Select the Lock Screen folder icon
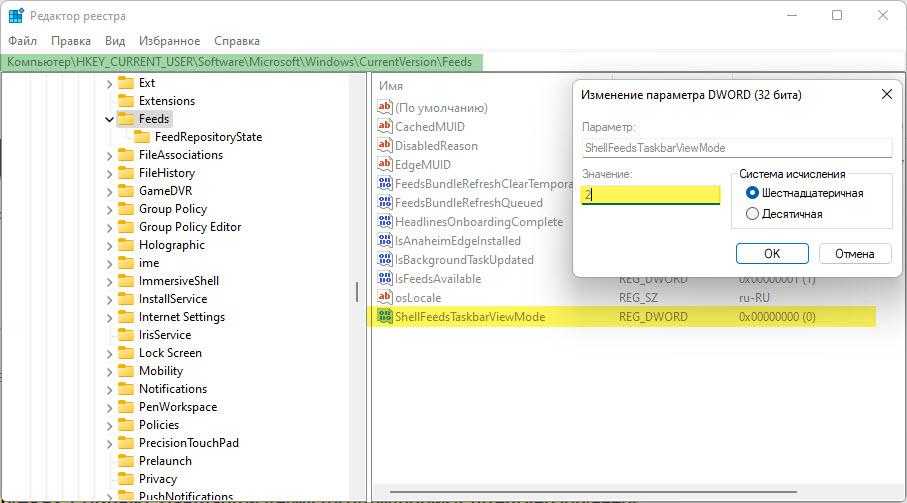 pos(126,353)
